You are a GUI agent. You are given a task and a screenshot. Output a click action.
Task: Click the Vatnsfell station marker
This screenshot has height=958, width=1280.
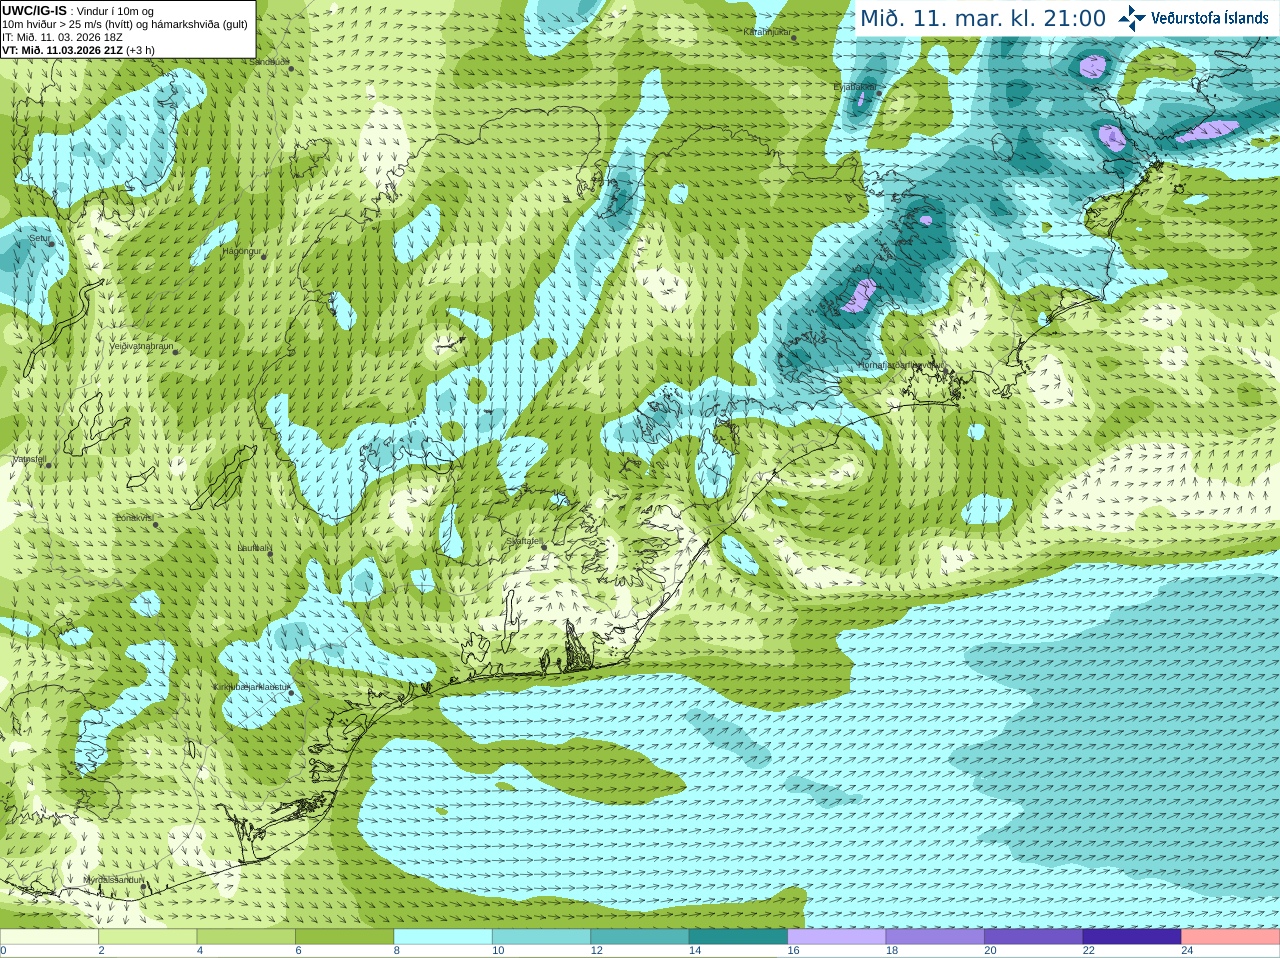pos(47,464)
